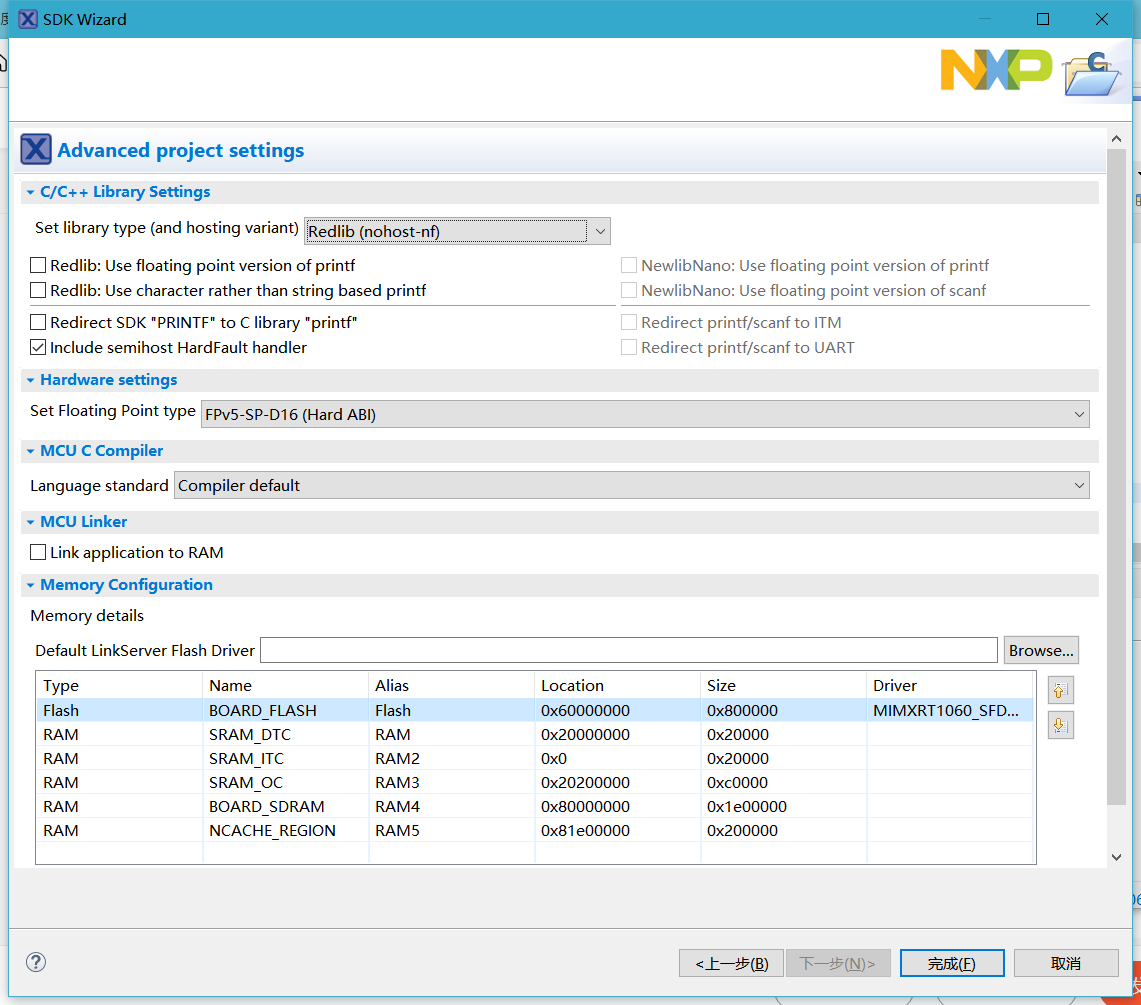Viewport: 1141px width, 1005px height.
Task: Click the SDK Wizard icon in title bar
Action: (27, 19)
